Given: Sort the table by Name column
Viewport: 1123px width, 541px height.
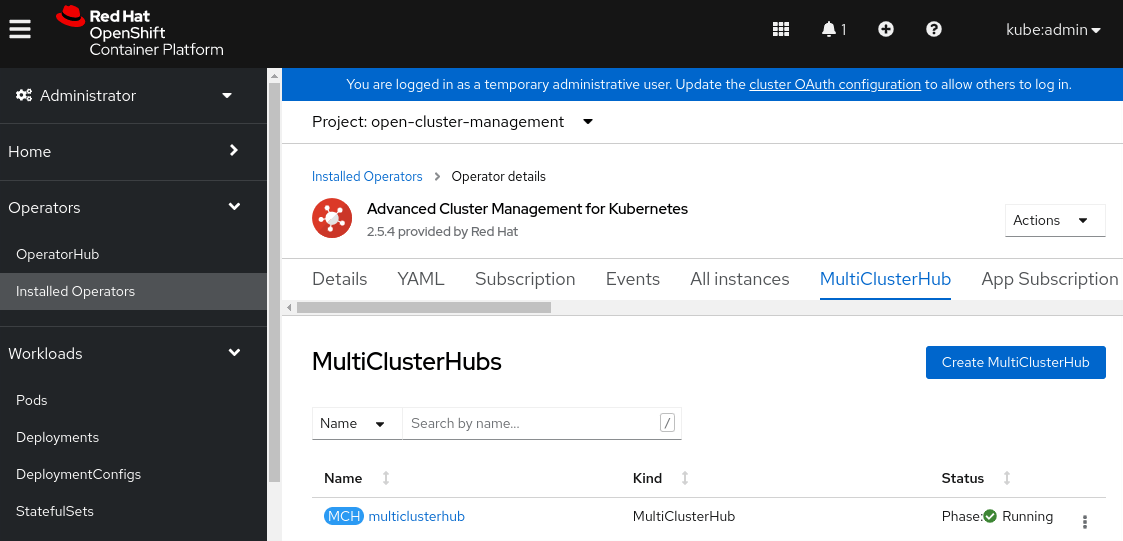Looking at the screenshot, I should point(344,478).
